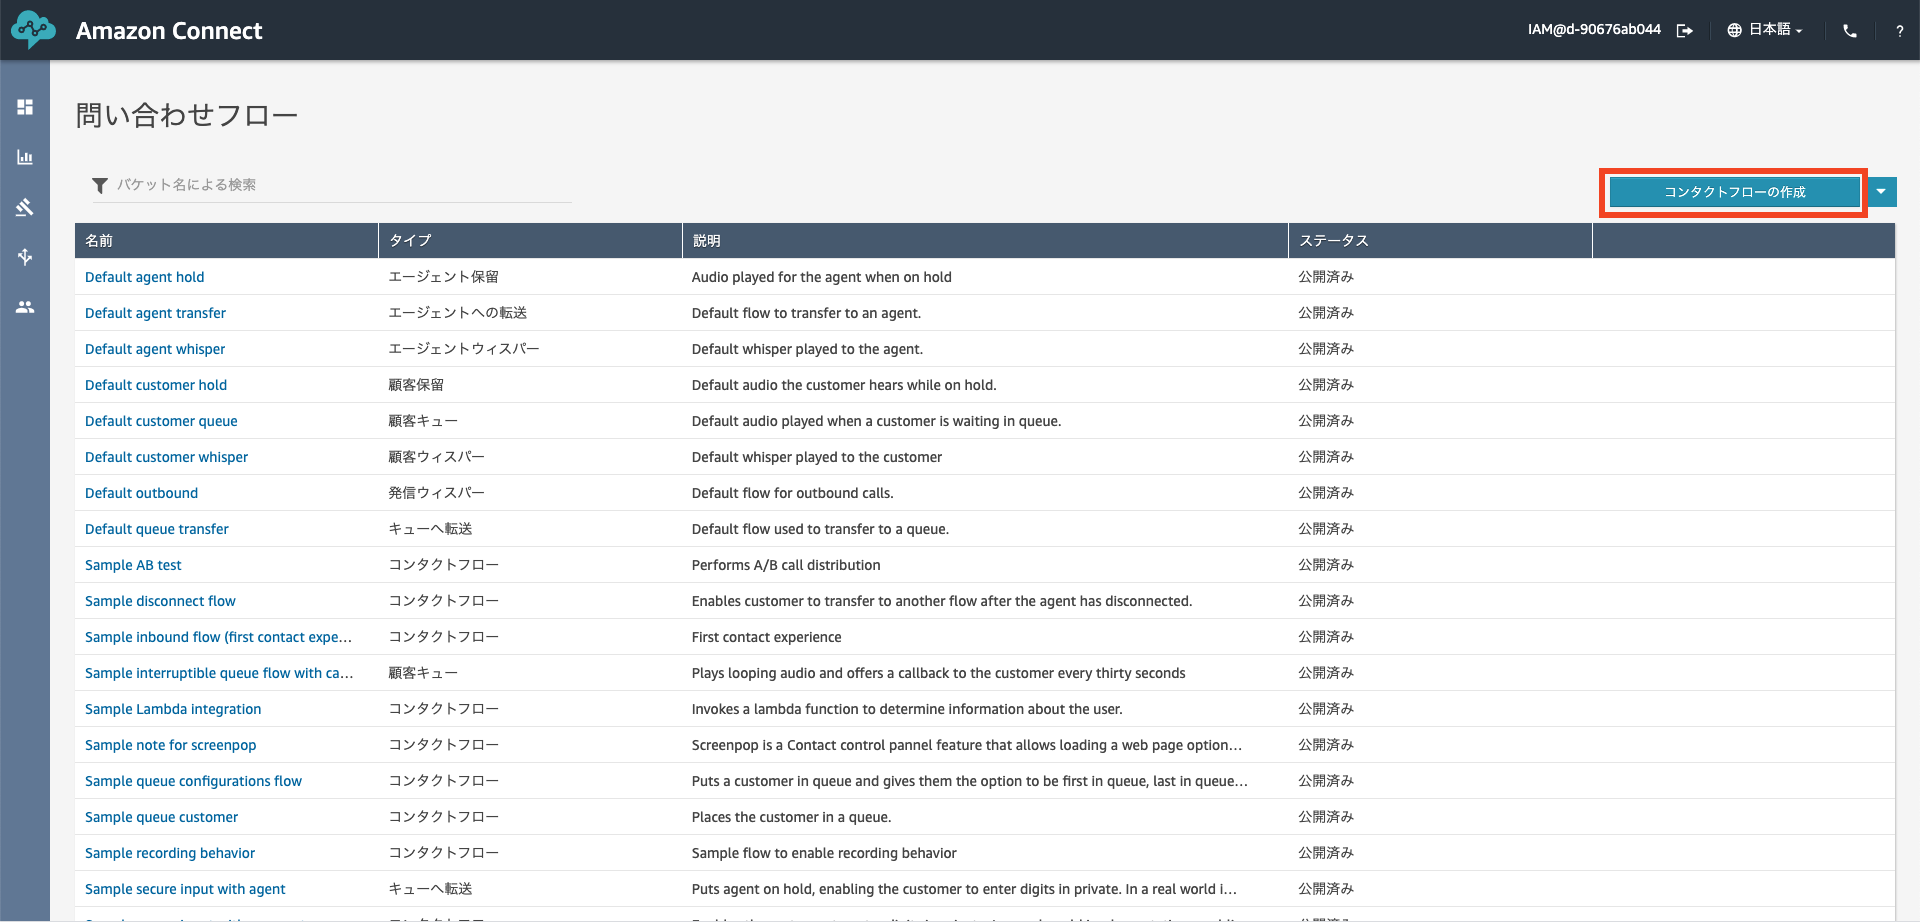Open the metrics bar chart sidebar icon
The height and width of the screenshot is (922, 1920).
click(25, 157)
